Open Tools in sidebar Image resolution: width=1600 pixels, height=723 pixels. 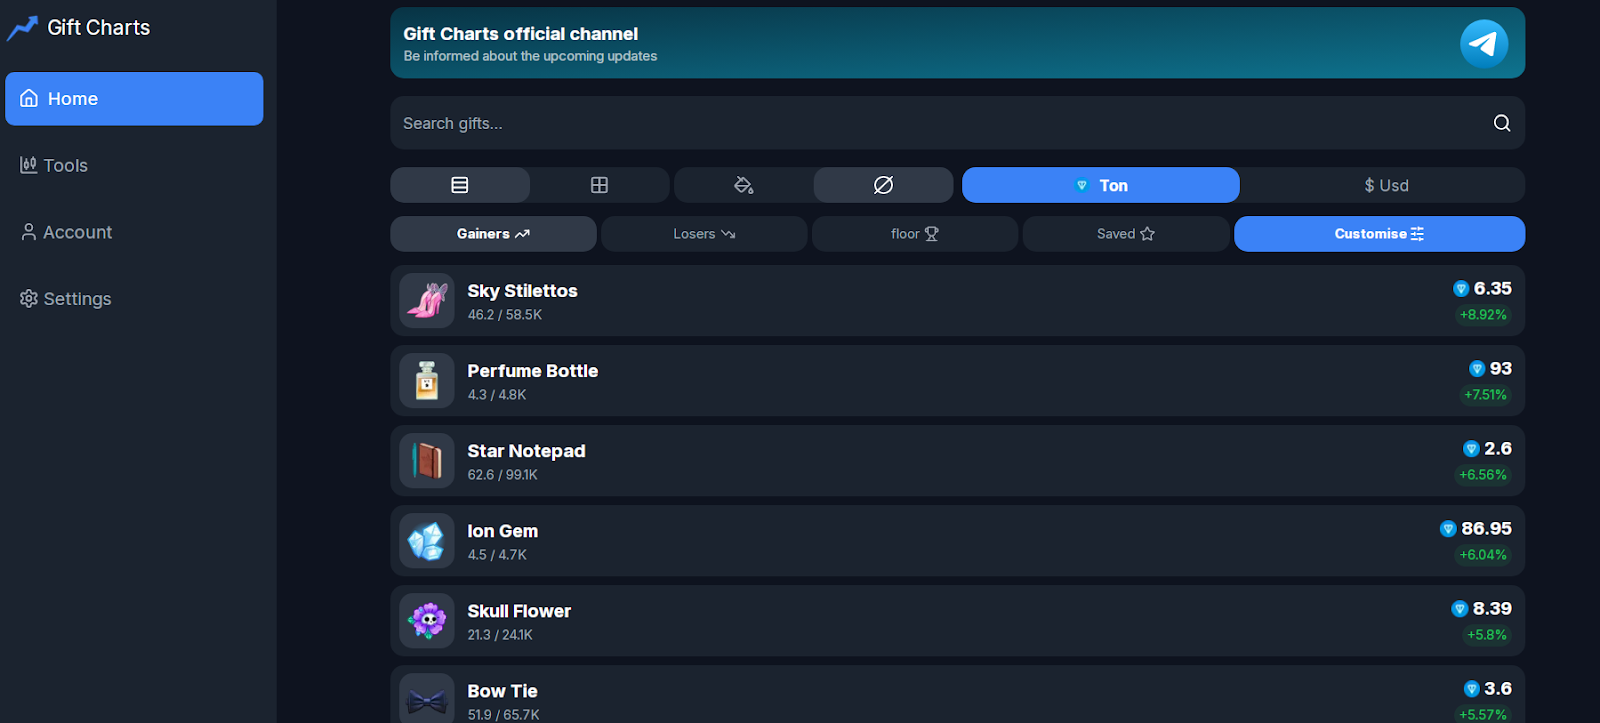click(55, 166)
